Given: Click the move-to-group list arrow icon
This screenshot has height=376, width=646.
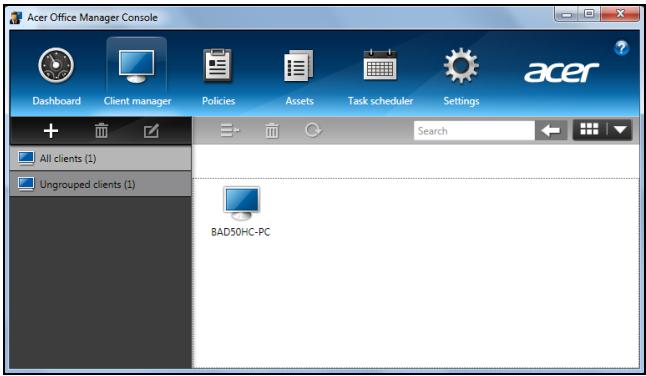Looking at the screenshot, I should pos(229,131).
